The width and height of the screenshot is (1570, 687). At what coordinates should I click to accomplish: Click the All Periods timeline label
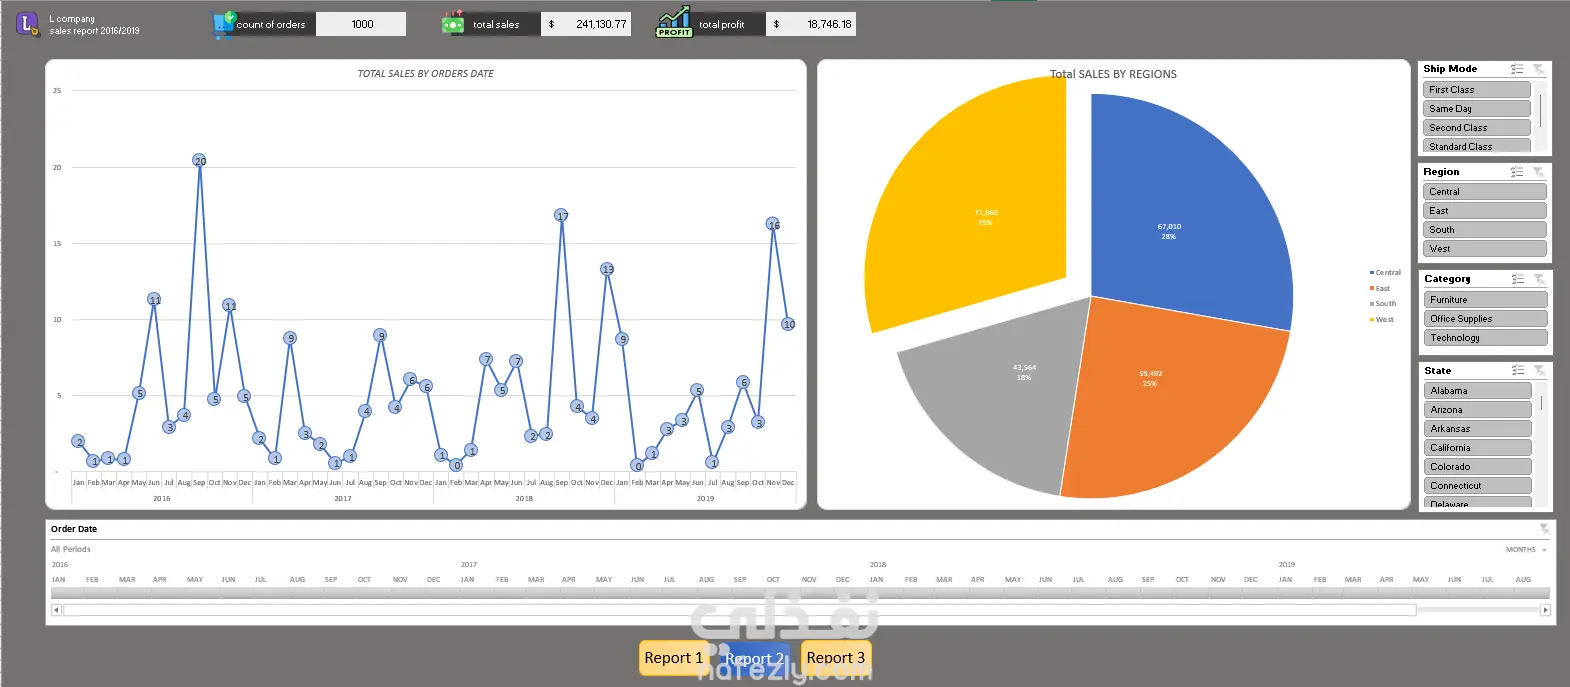click(71, 550)
